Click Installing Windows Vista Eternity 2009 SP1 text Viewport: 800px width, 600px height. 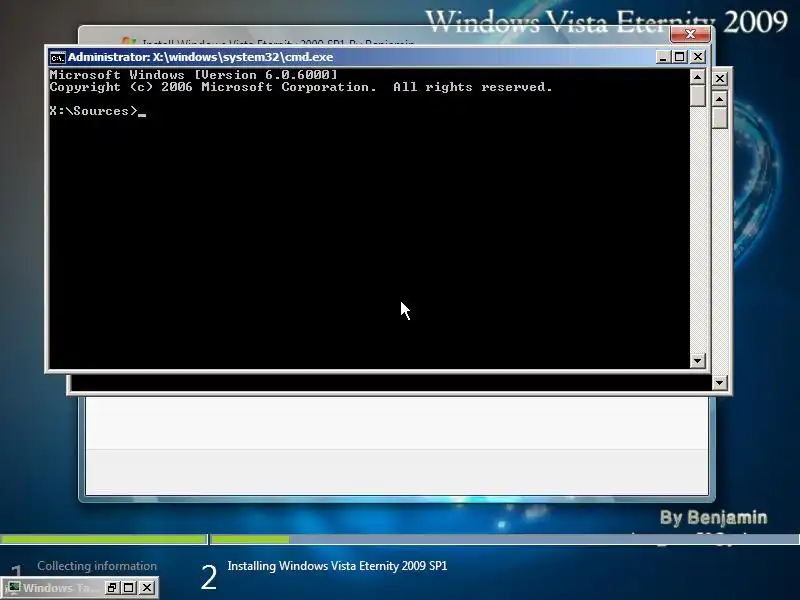tap(337, 566)
